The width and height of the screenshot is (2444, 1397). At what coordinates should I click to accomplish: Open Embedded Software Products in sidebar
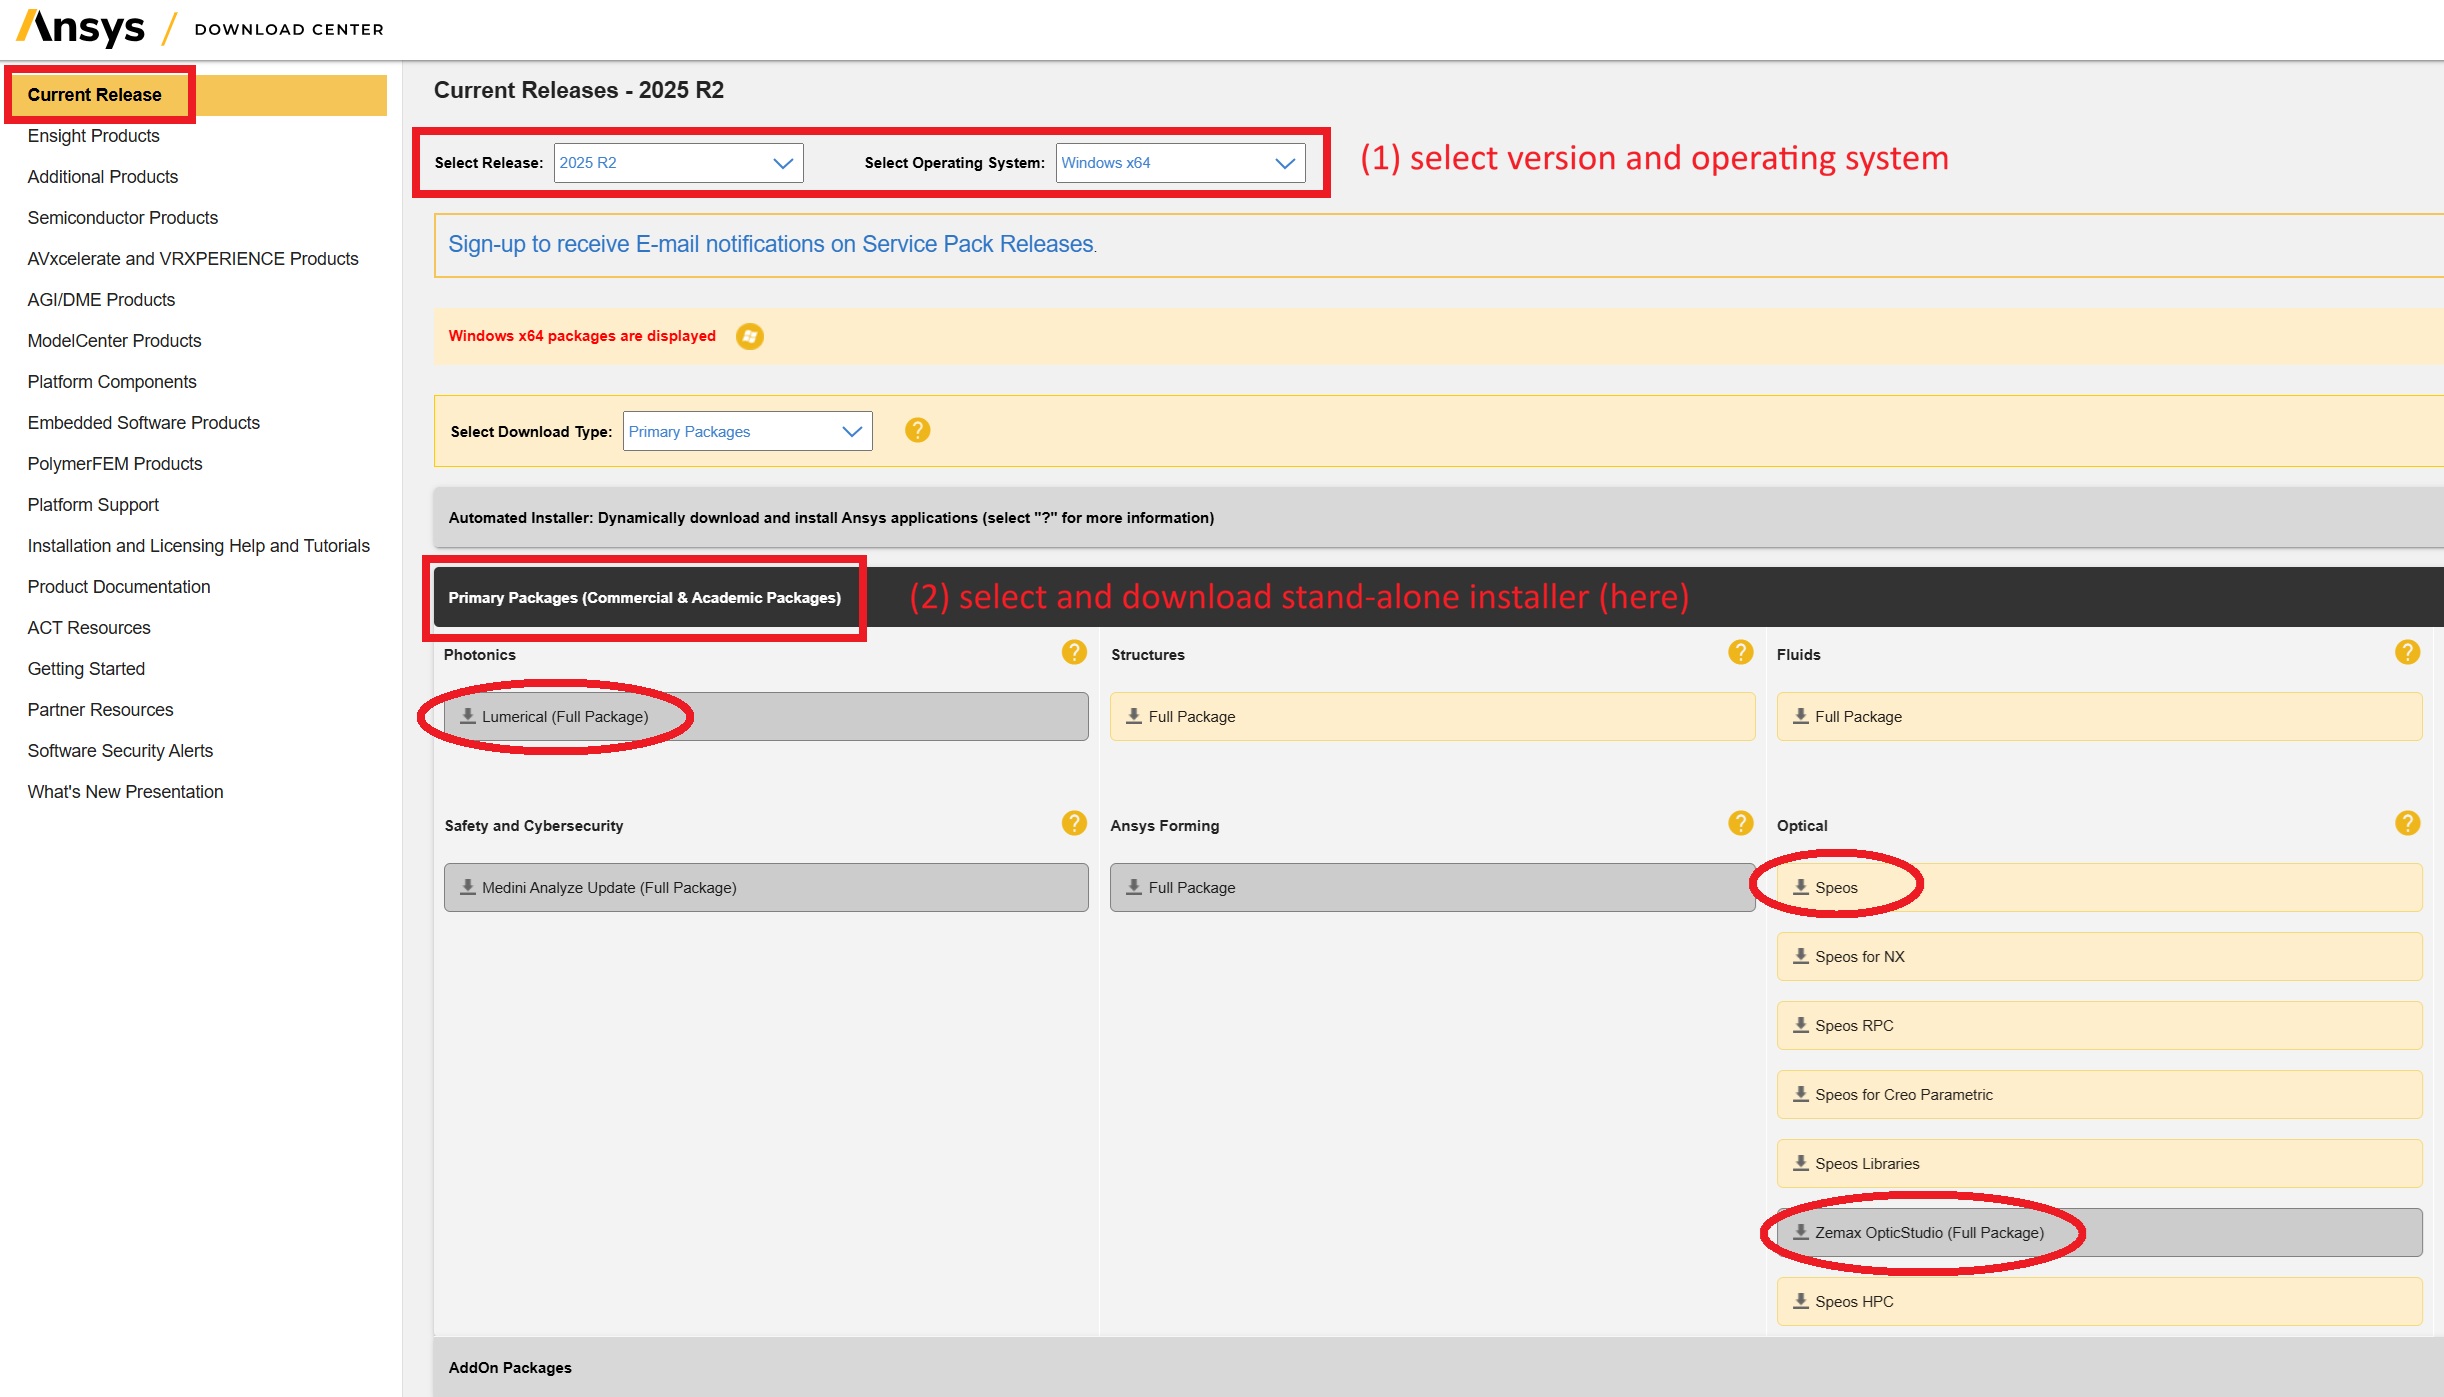(144, 423)
